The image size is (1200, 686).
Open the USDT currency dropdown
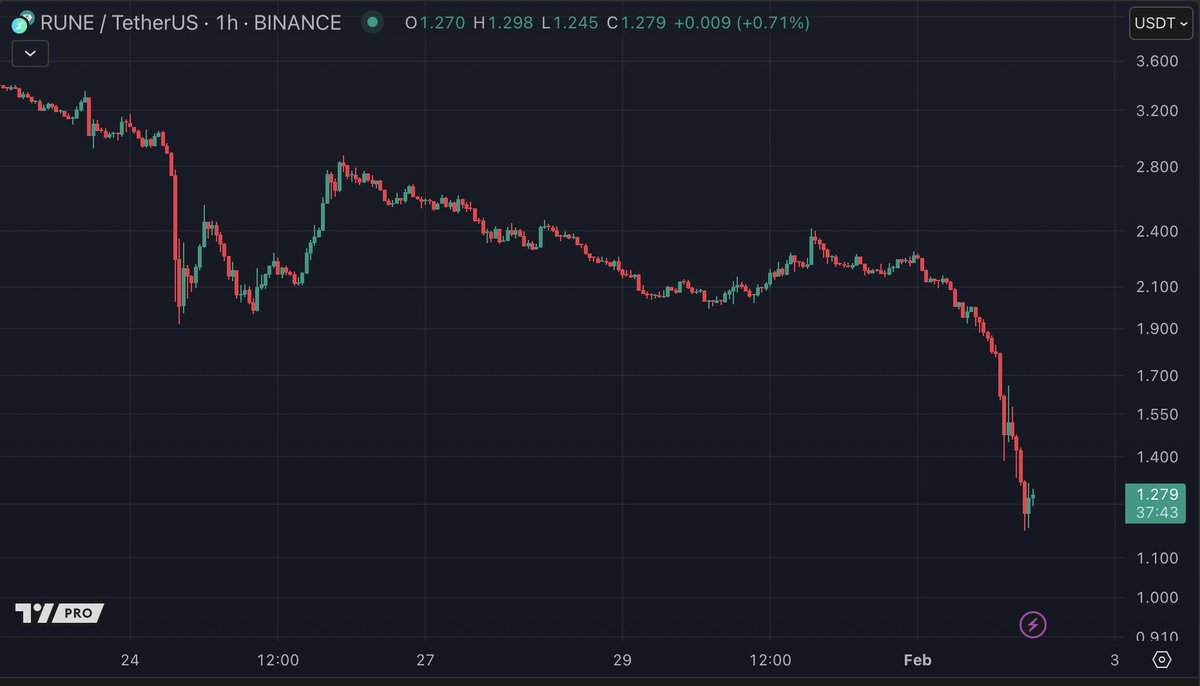pos(1160,23)
